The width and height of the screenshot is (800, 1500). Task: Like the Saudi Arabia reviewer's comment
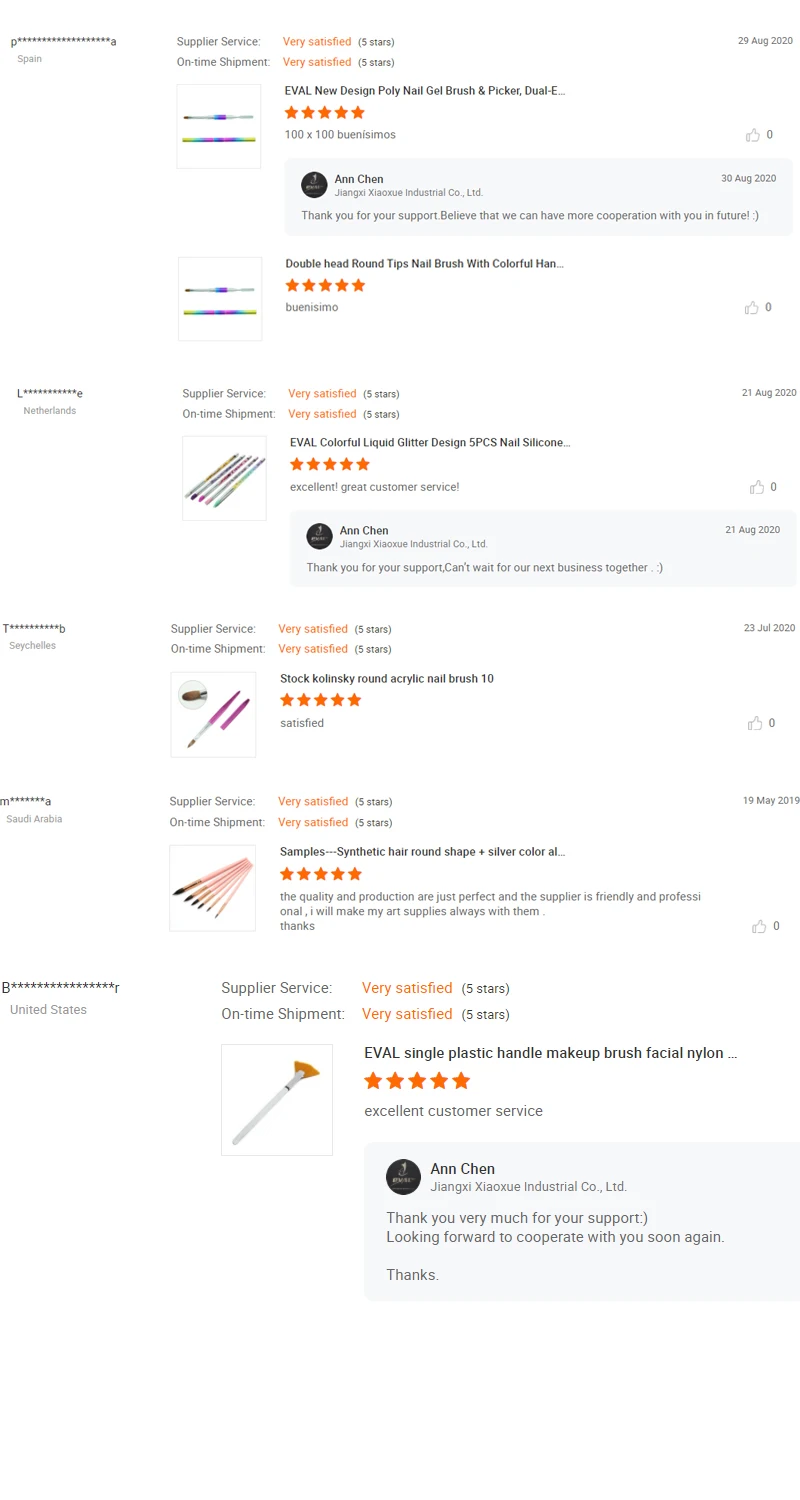759,927
